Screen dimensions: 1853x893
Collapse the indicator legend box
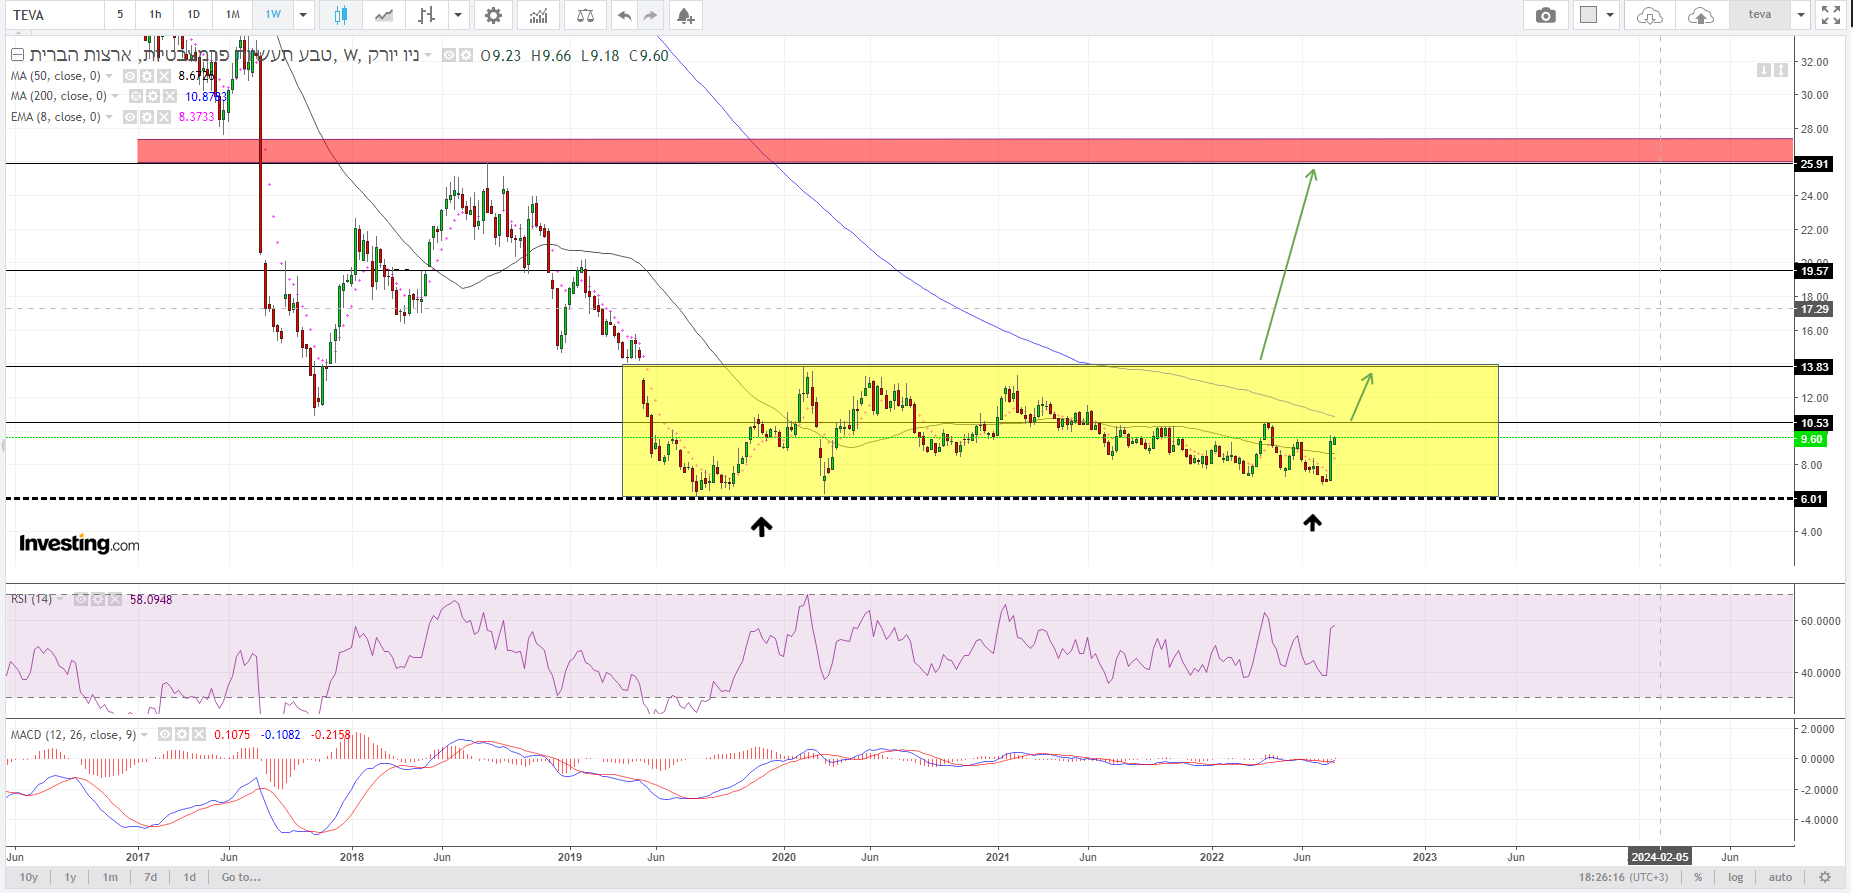pyautogui.click(x=18, y=55)
